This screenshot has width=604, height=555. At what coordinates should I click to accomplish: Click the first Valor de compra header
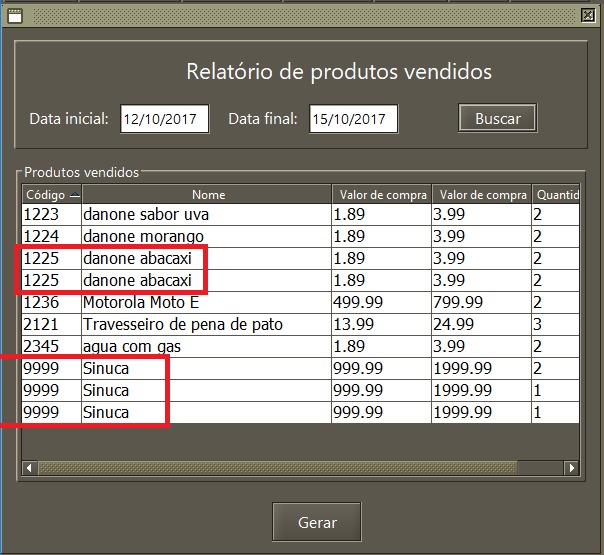(x=382, y=195)
